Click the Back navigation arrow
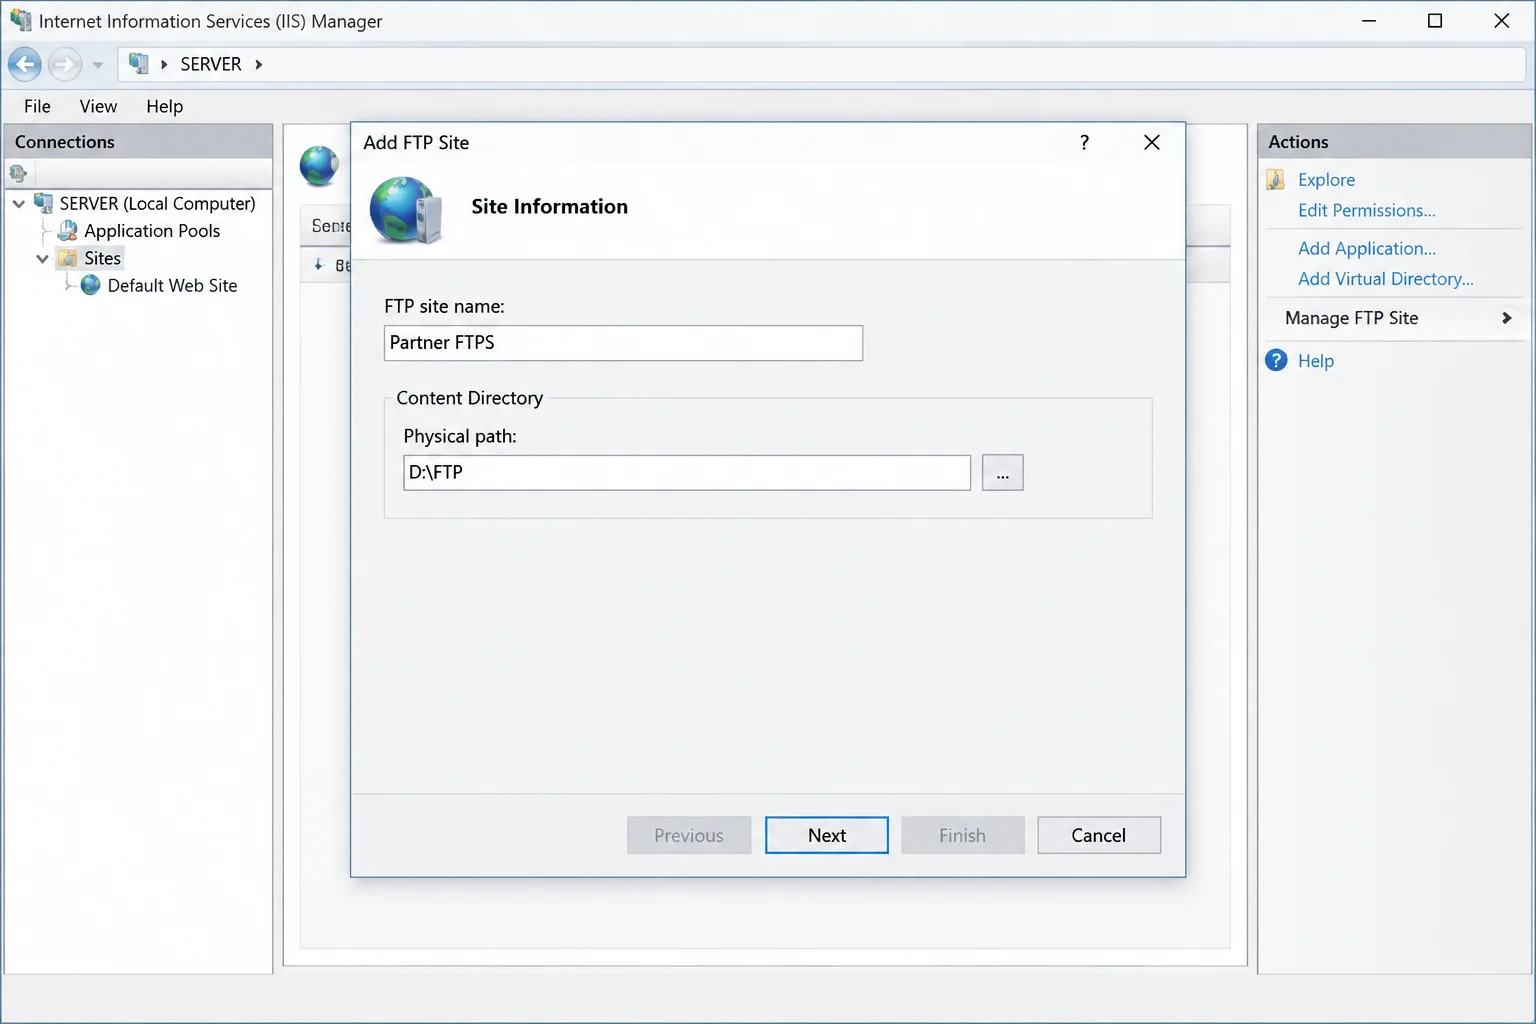Image resolution: width=1536 pixels, height=1024 pixels. (25, 65)
